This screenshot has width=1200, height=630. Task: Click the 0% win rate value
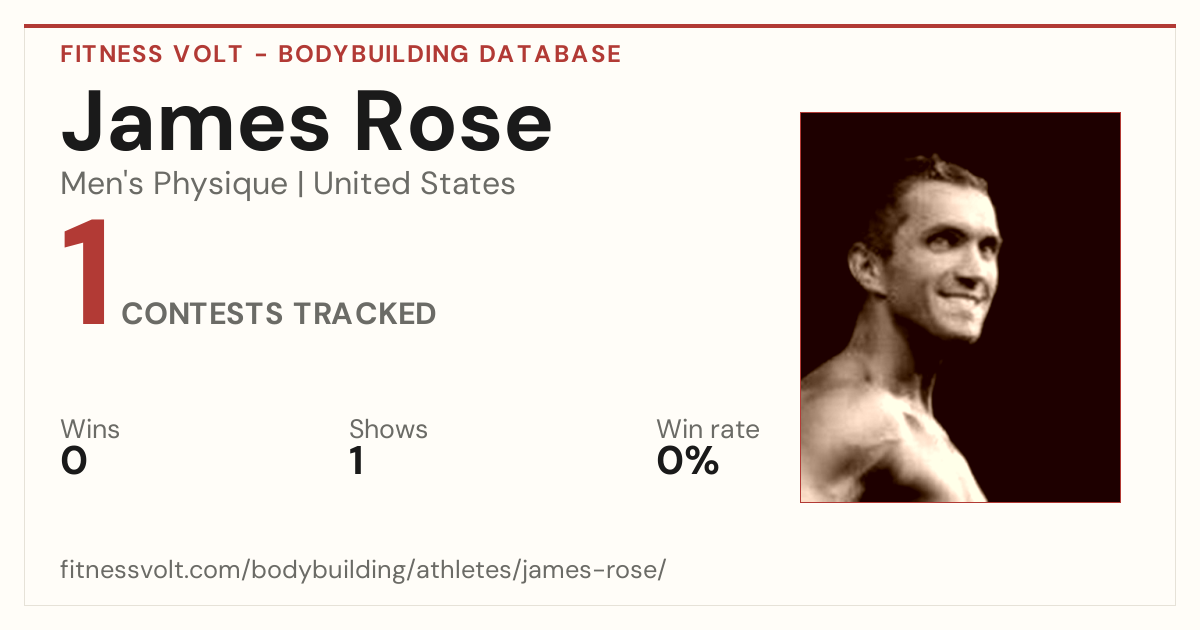[x=688, y=461]
